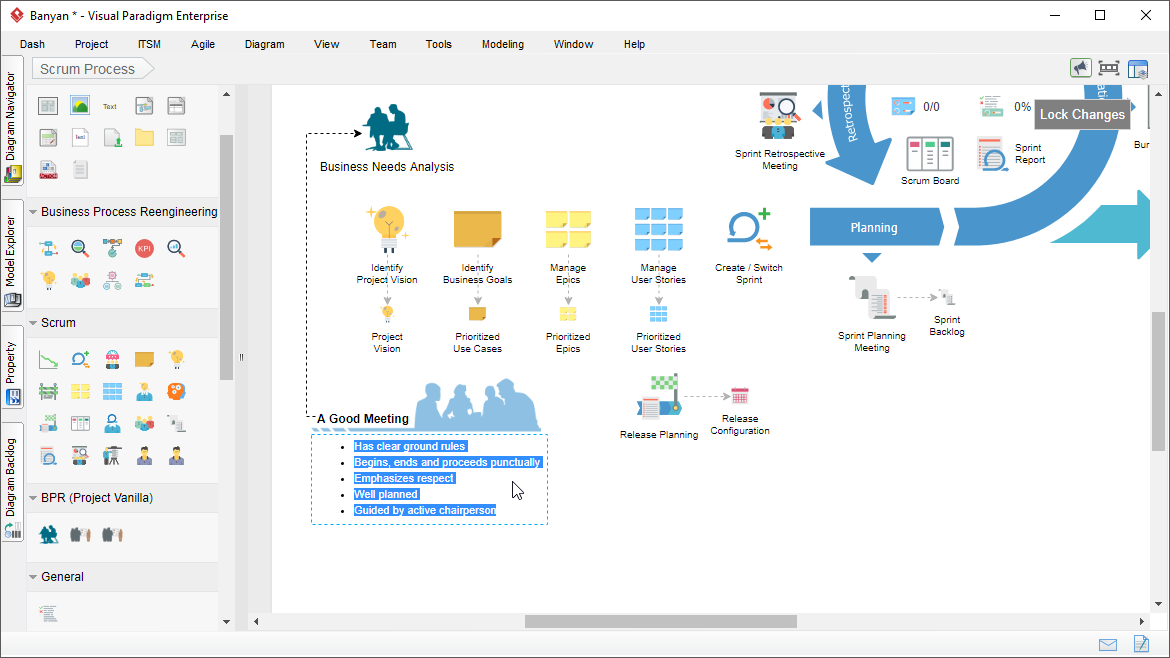Select the burndown chart icon in Scrum palette
The height and width of the screenshot is (658, 1170).
49,360
